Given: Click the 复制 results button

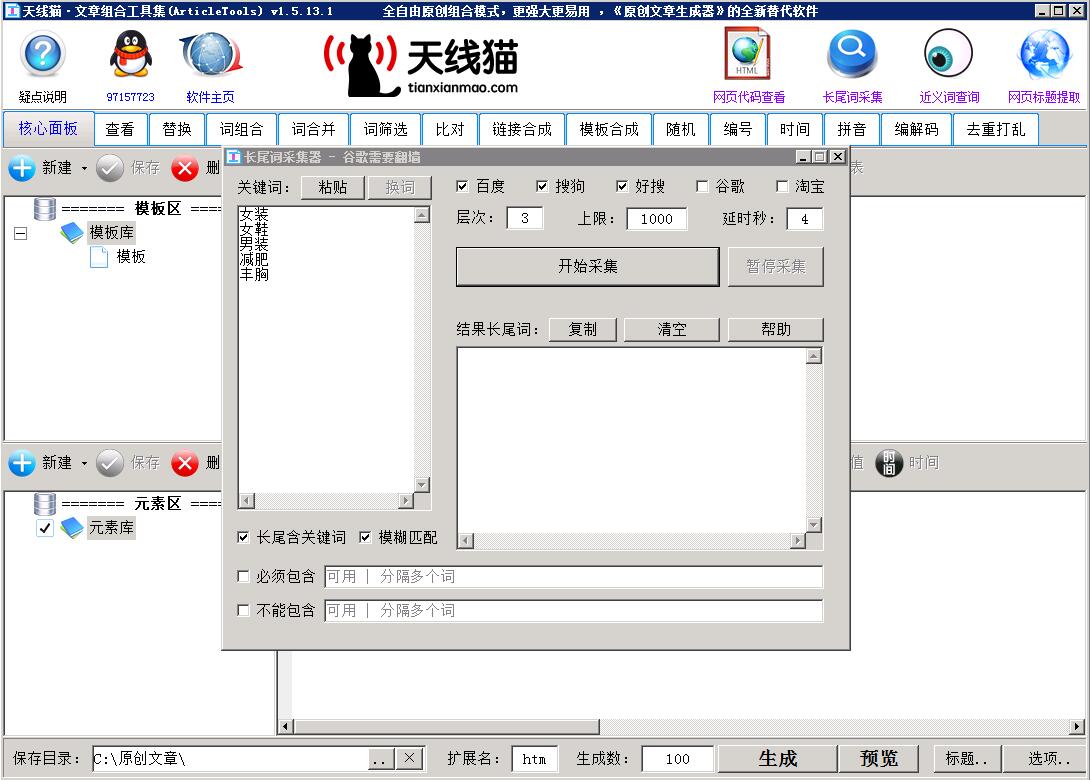Looking at the screenshot, I should (583, 330).
